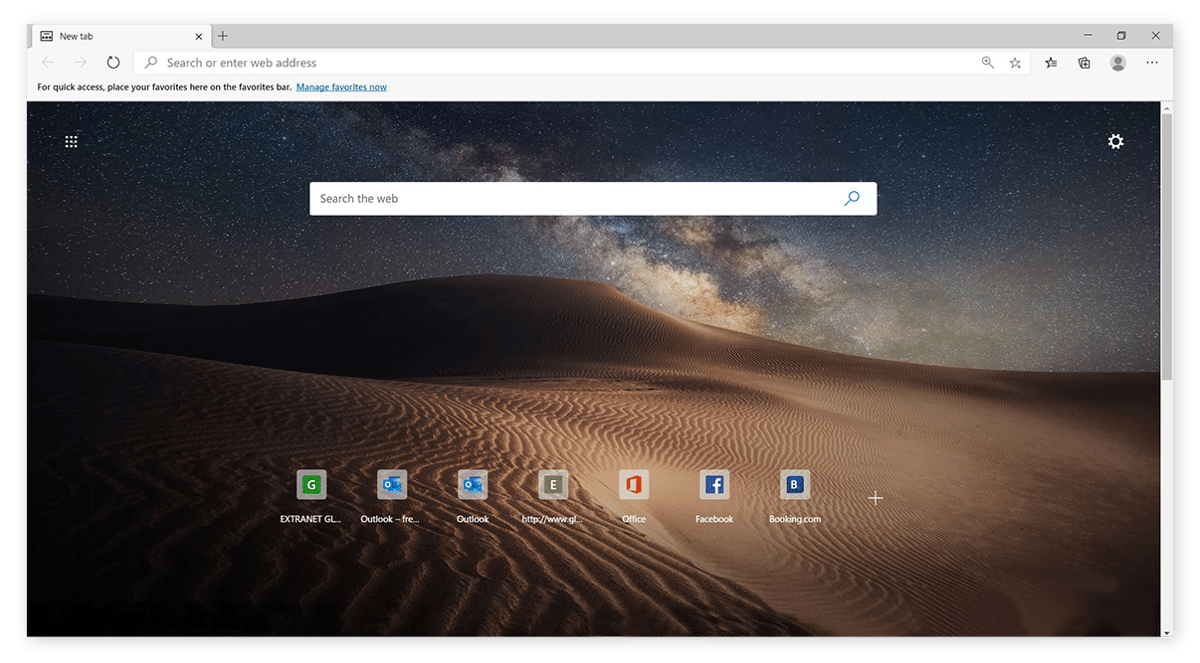This screenshot has width=1200, height=663.
Task: Add a new site shortcut with the plus
Action: pos(875,497)
